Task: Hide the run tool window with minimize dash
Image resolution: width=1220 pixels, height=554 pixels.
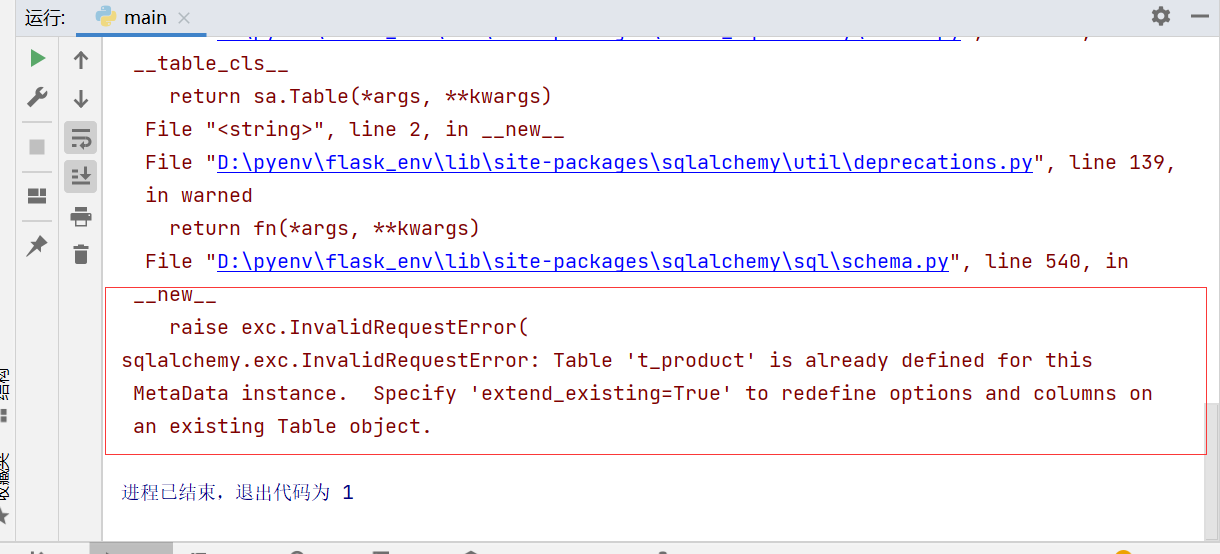Action: click(x=1197, y=16)
